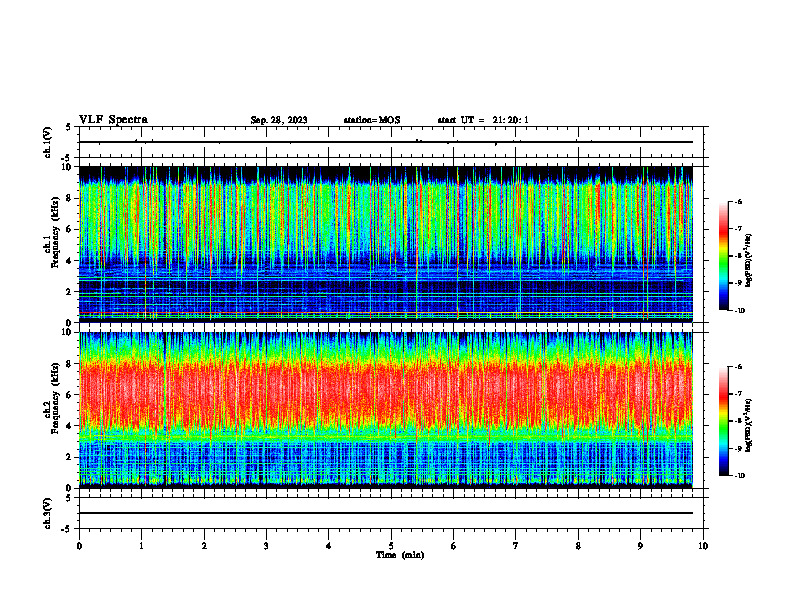Screen dimensions: 792x612
Task: Click the "VLF Spectra" plot title
Action: coord(113,120)
